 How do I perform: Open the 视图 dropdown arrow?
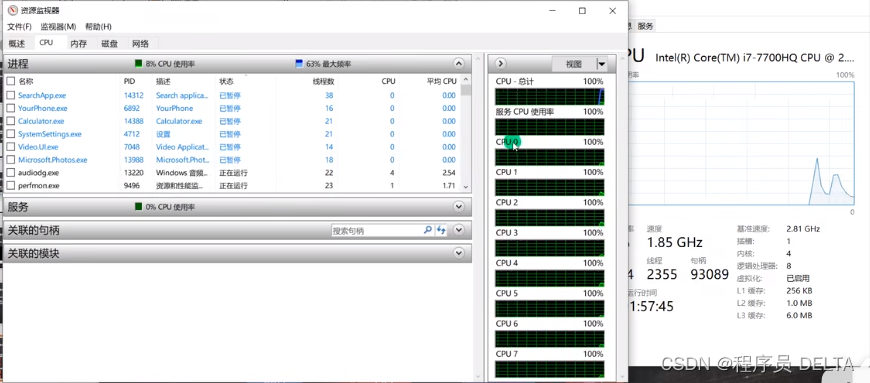tap(601, 64)
